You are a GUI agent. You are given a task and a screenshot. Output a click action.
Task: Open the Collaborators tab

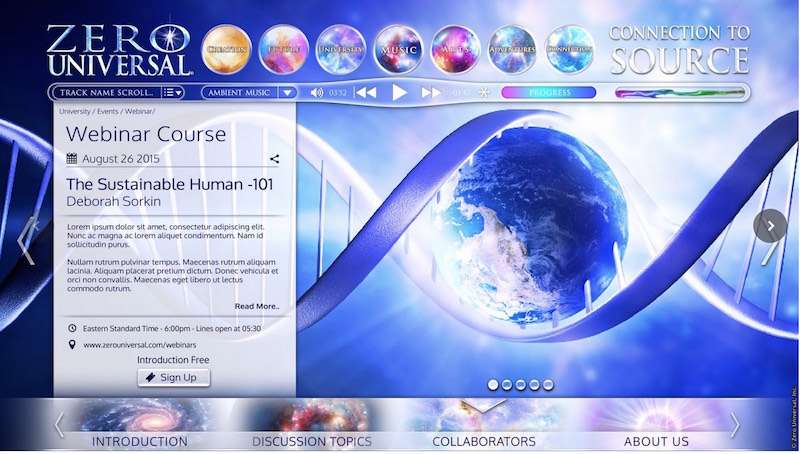(484, 441)
